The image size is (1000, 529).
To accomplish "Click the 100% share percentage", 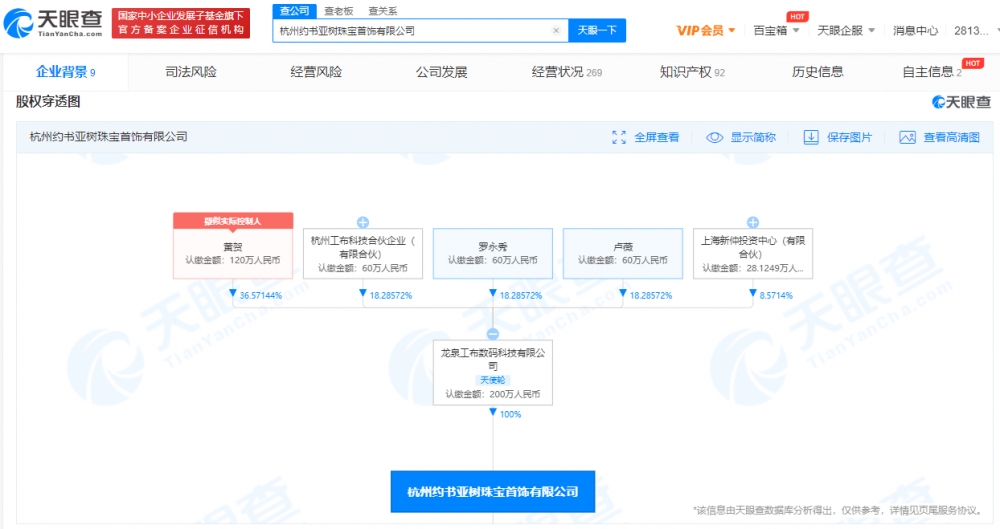I will (510, 414).
